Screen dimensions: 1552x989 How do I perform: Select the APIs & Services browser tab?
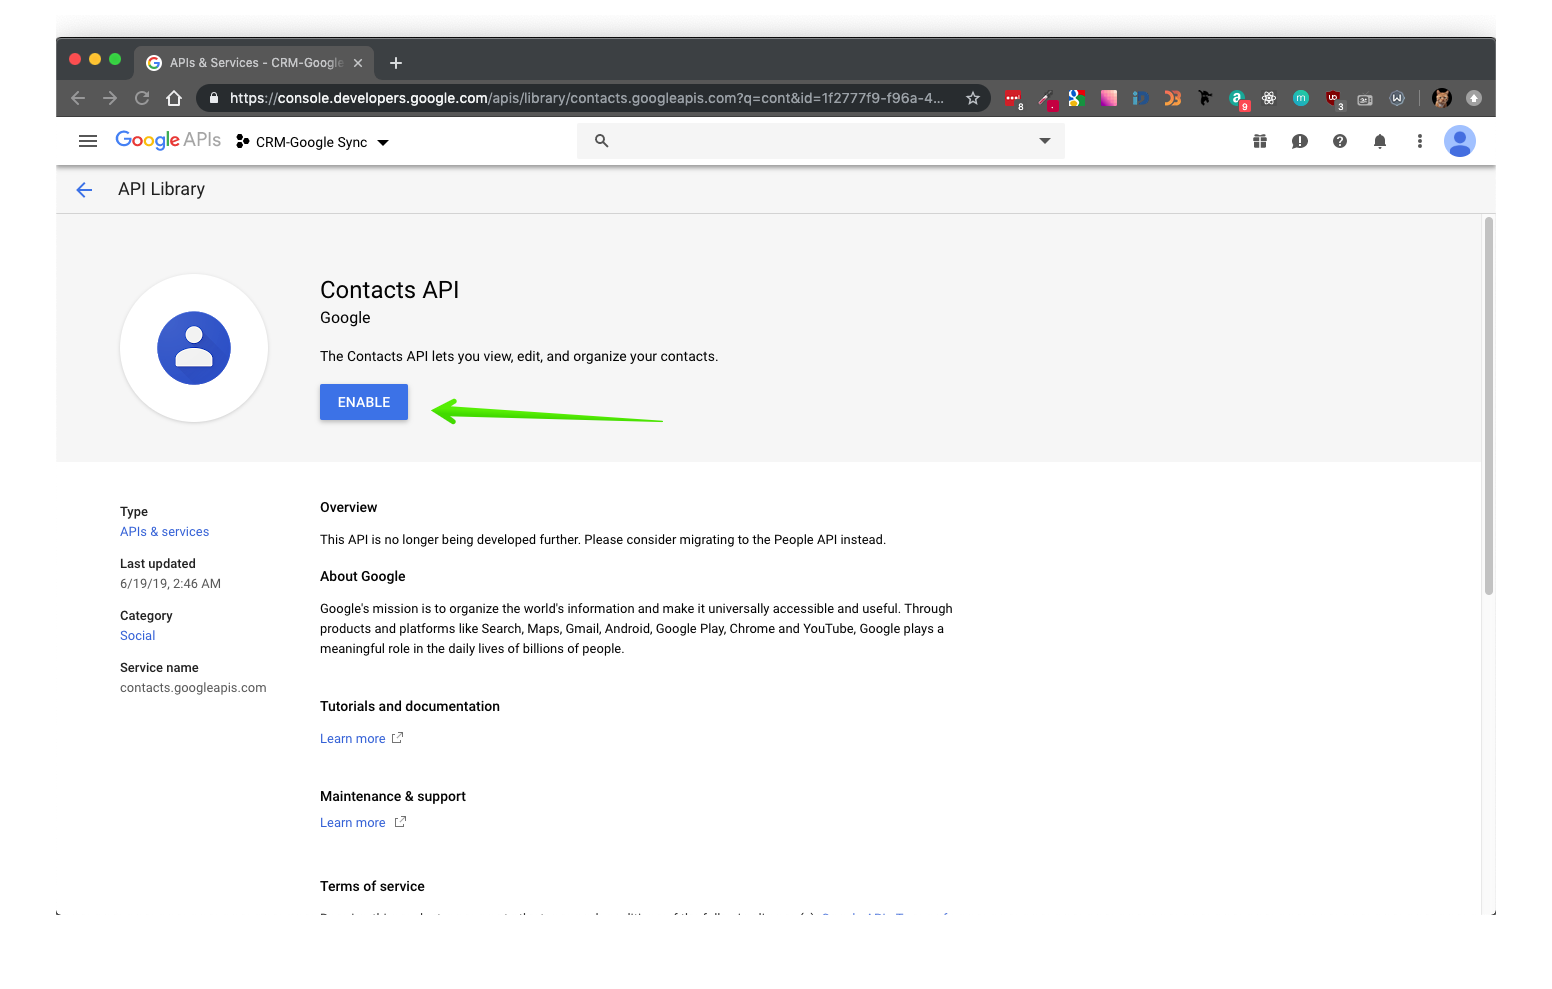(x=255, y=62)
